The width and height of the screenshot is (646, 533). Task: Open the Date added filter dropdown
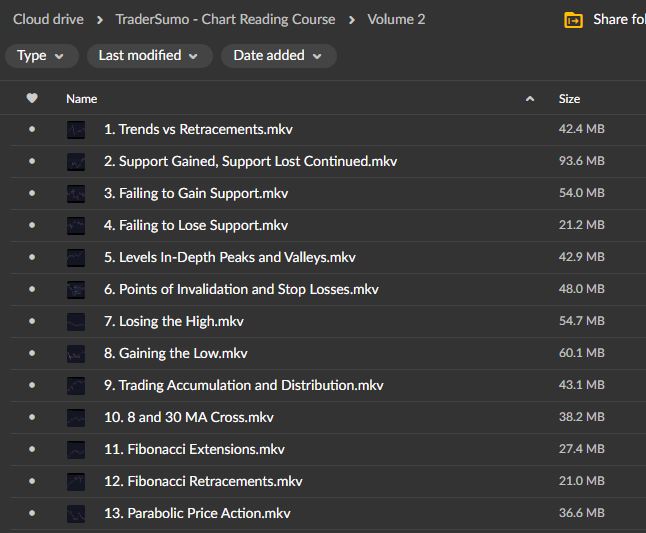278,56
